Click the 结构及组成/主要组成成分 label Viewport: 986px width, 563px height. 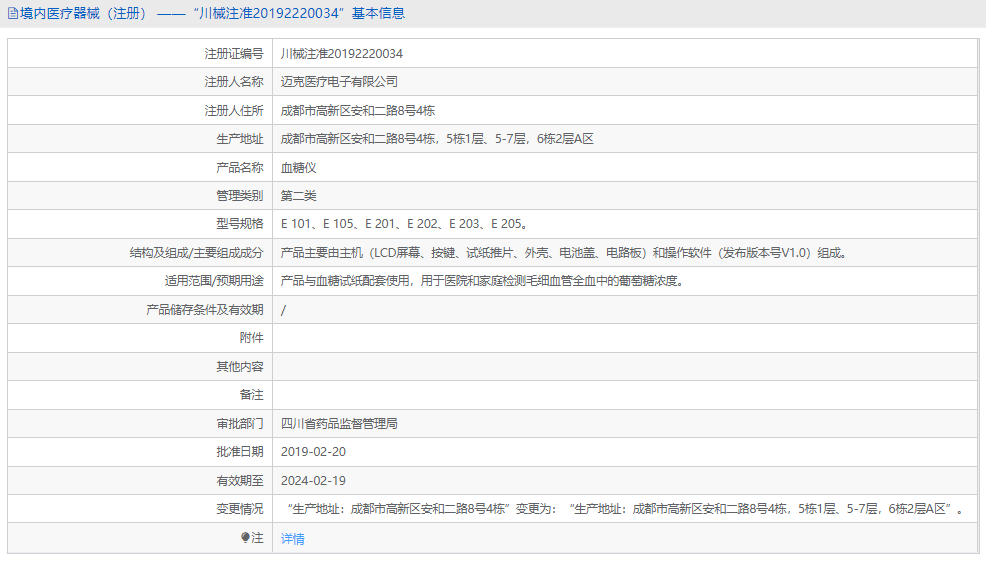pos(197,253)
